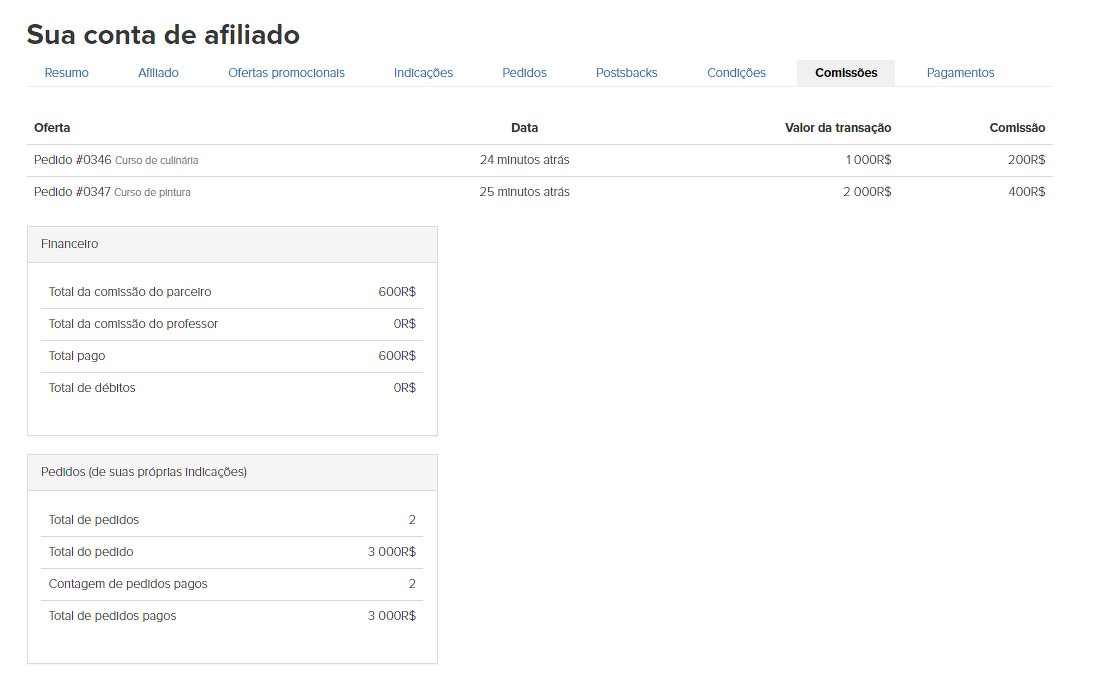Viewport: 1112px width, 698px height.
Task: Open the Resumo tab
Action: point(66,73)
